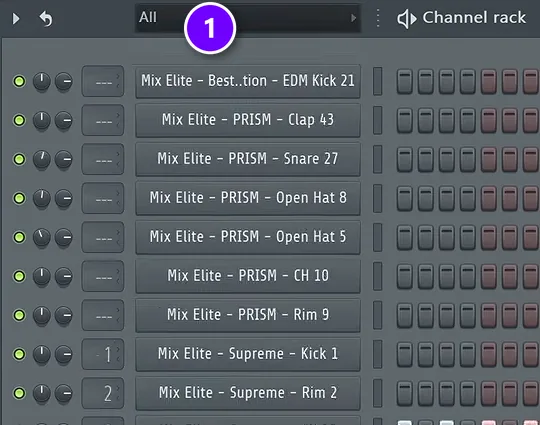This screenshot has width=540, height=425.
Task: Select the PRISM Clap 43 channel selector LED
Action: coord(378,120)
